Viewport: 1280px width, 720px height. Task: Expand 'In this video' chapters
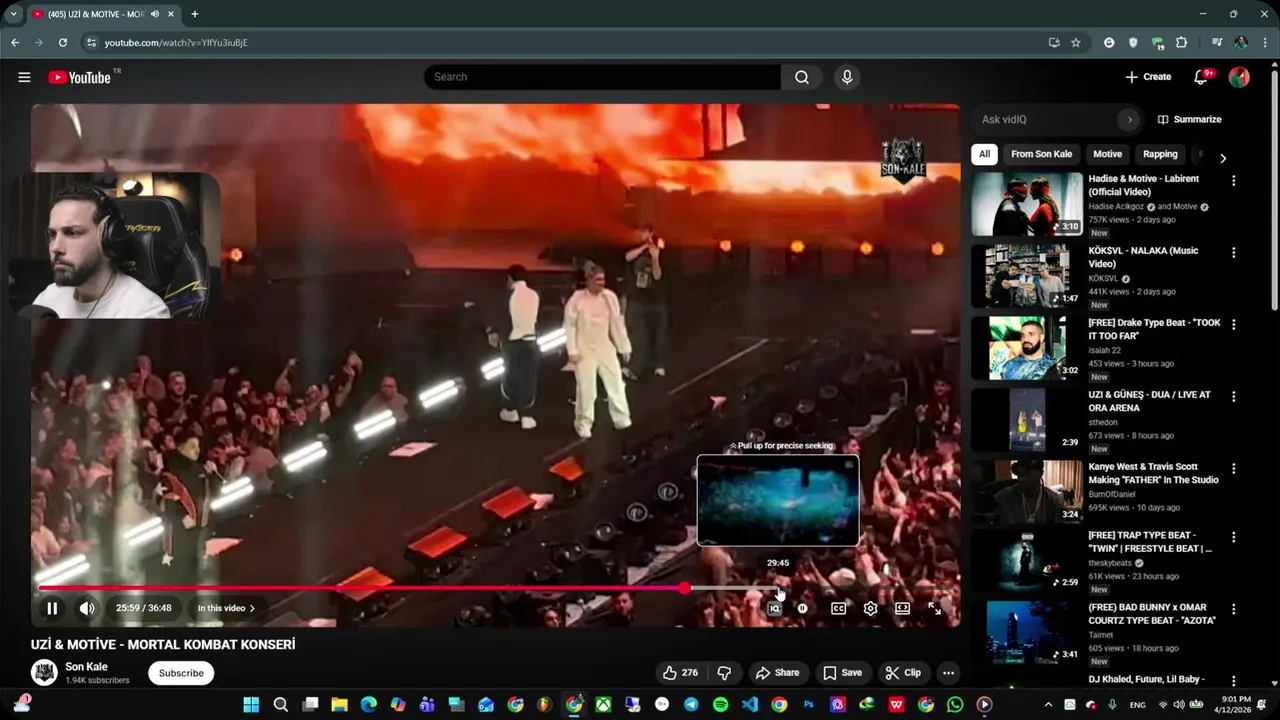click(x=226, y=608)
